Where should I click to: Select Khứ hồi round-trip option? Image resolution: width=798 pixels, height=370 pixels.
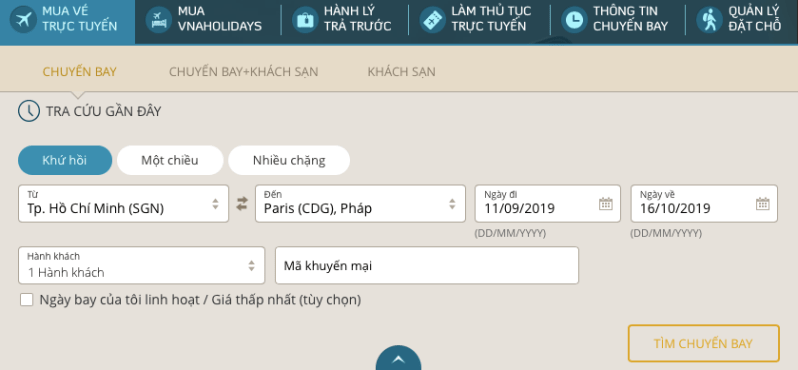pos(65,160)
